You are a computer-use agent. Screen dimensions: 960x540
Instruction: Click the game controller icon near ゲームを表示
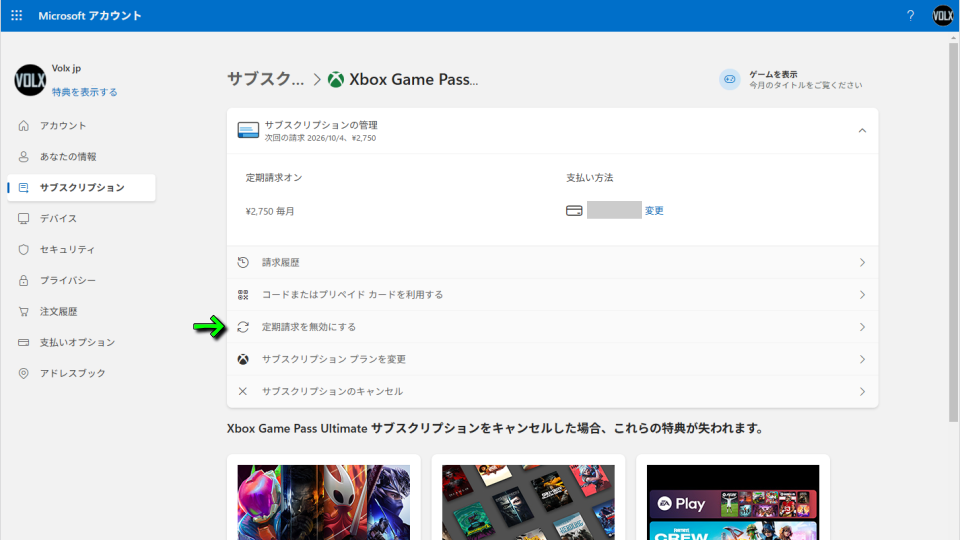click(730, 80)
